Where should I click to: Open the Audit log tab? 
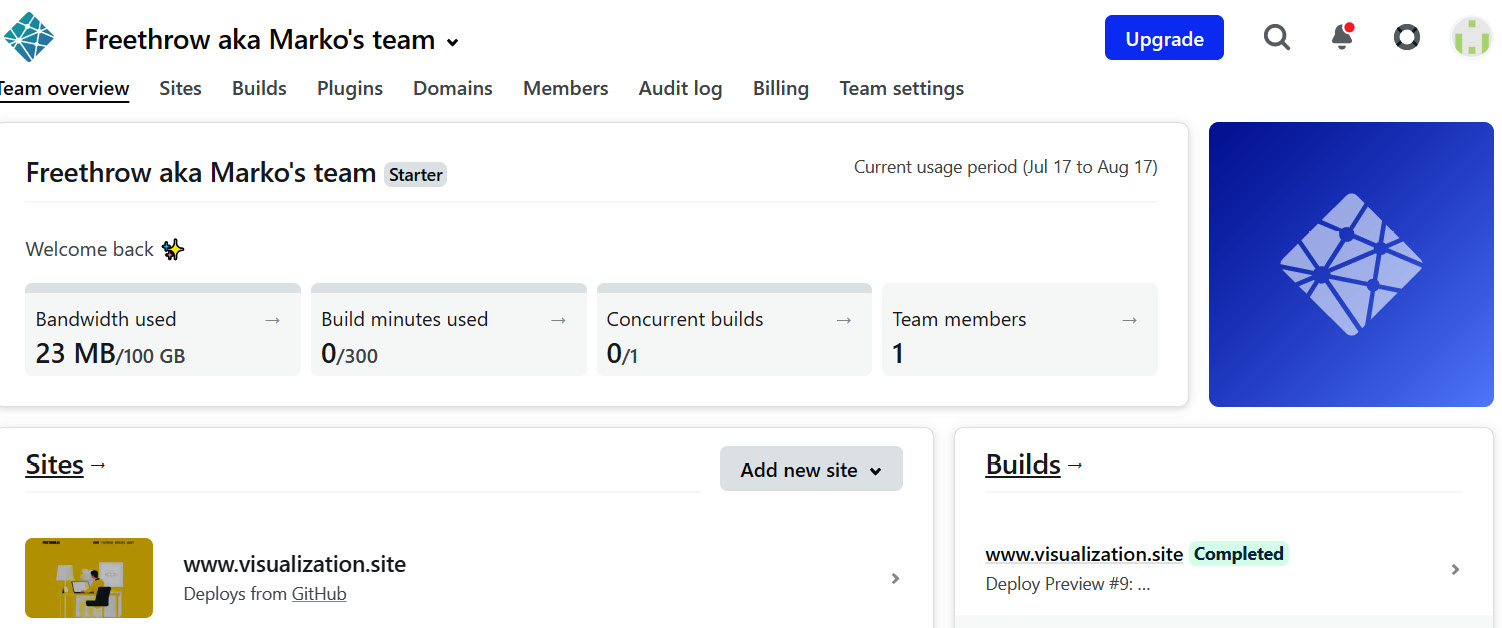(680, 88)
